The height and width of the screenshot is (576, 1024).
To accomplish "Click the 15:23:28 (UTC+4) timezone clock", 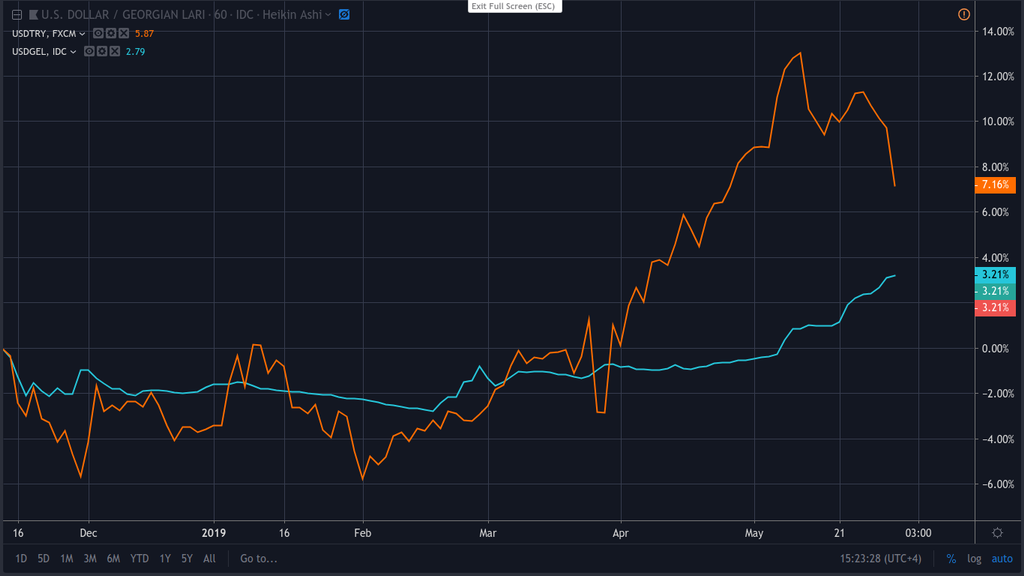I will click(880, 558).
